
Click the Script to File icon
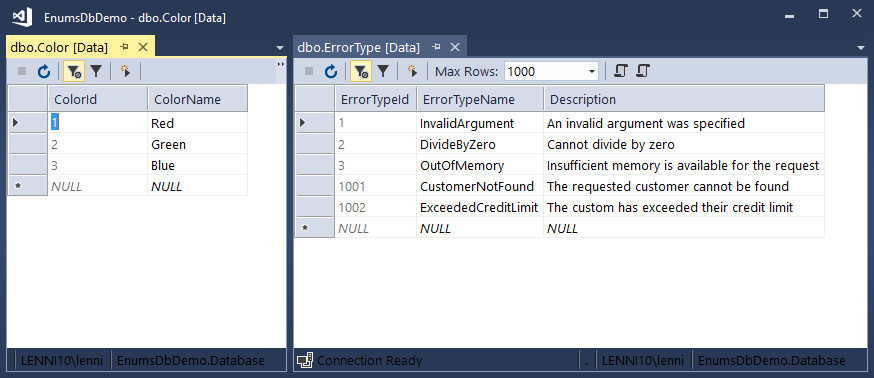pos(643,71)
